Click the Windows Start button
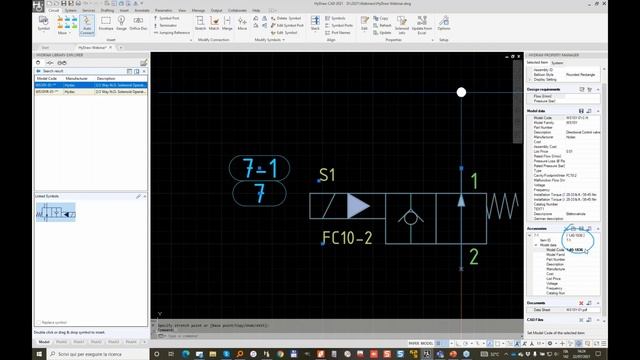Image resolution: width=640 pixels, height=360 pixels. click(x=39, y=354)
